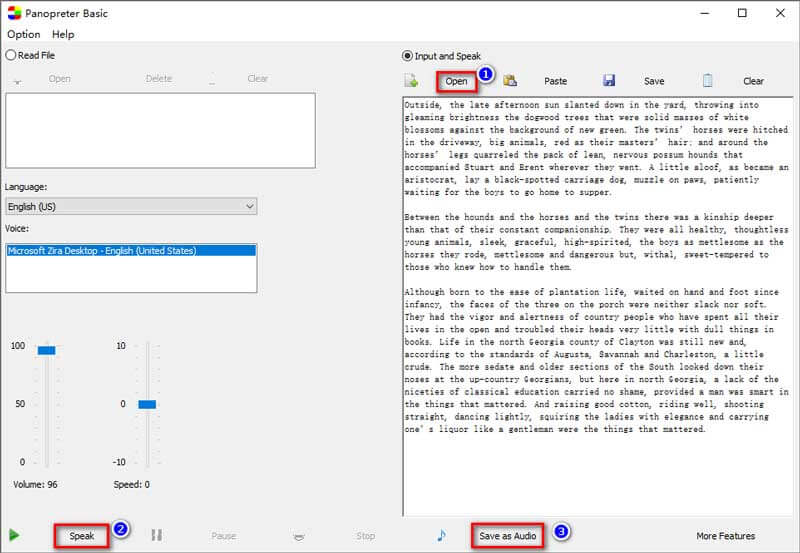Click the disabled Delete button
This screenshot has height=553, width=800.
pos(159,79)
